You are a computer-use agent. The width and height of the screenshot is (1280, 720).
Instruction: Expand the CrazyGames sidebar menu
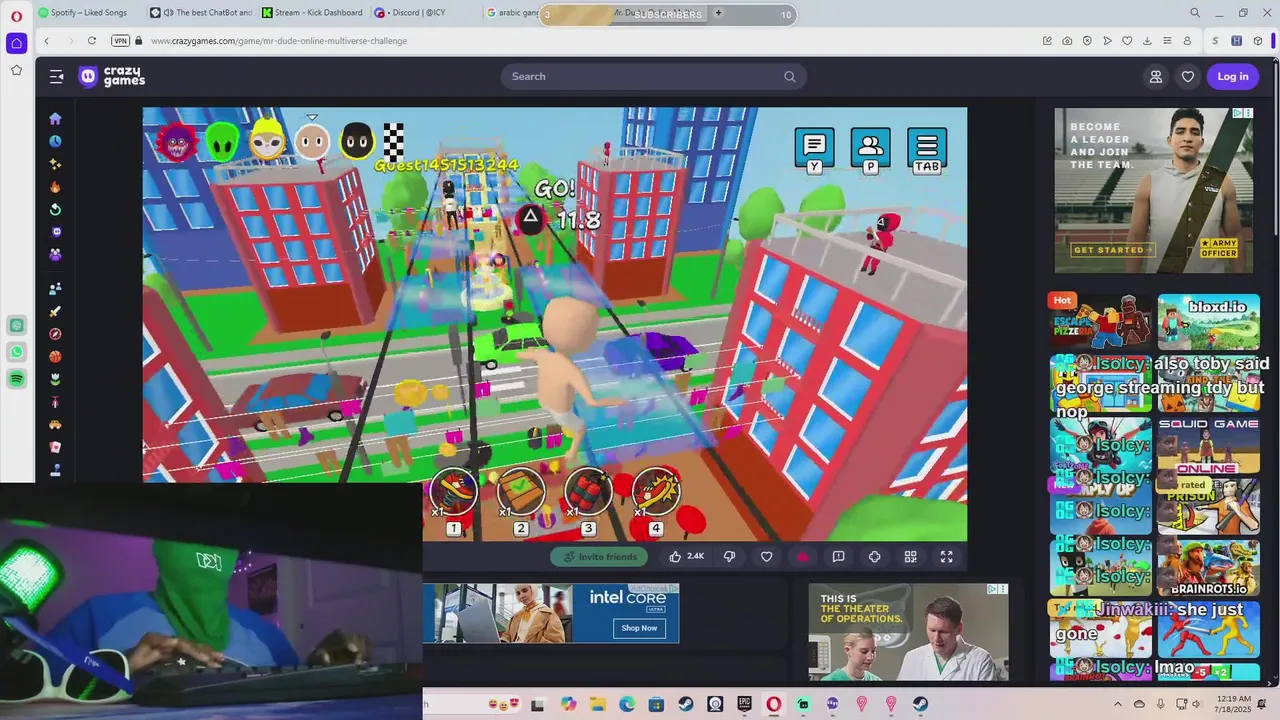click(57, 76)
